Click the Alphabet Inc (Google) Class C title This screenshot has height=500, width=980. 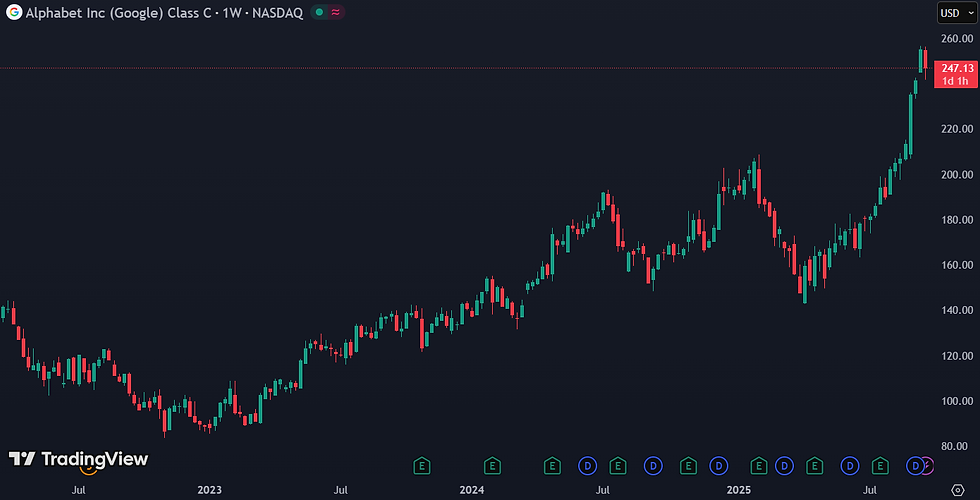(118, 12)
